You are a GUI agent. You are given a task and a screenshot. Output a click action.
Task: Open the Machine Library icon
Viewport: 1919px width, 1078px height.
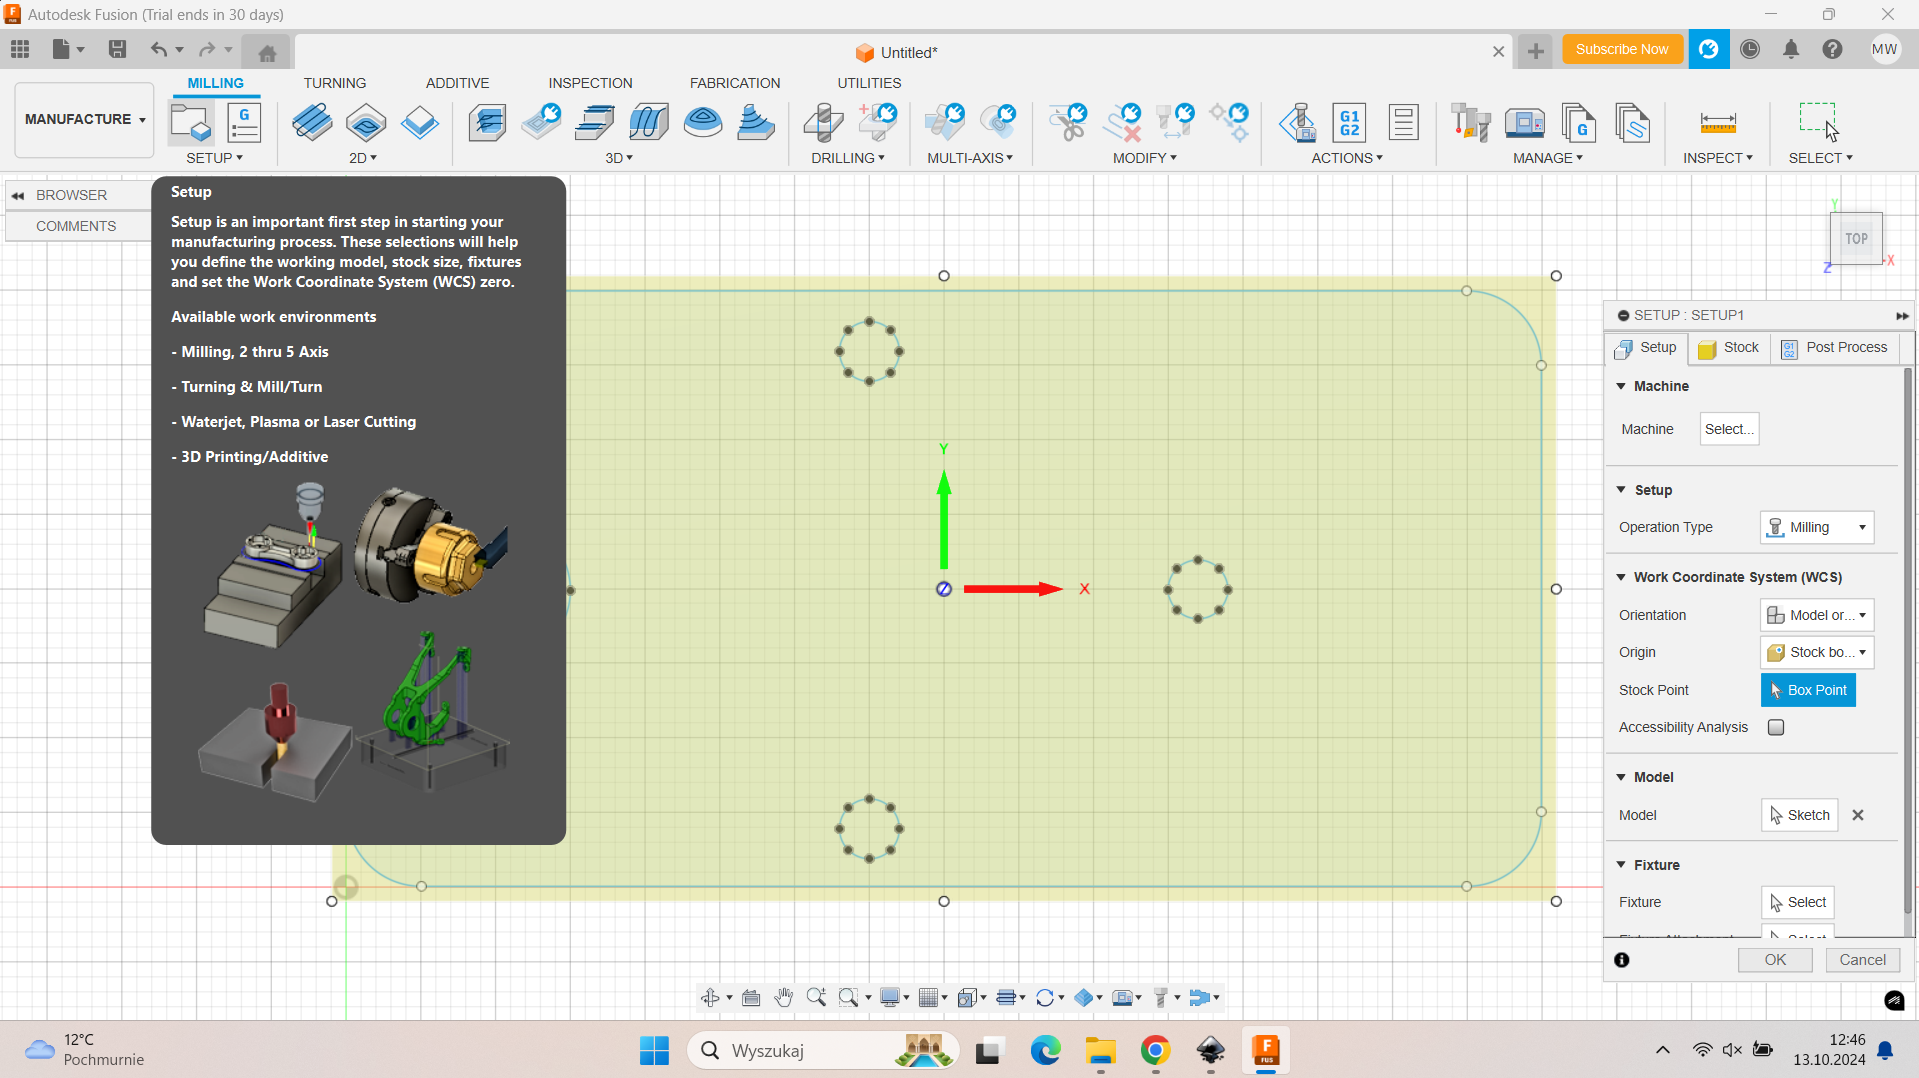1525,123
